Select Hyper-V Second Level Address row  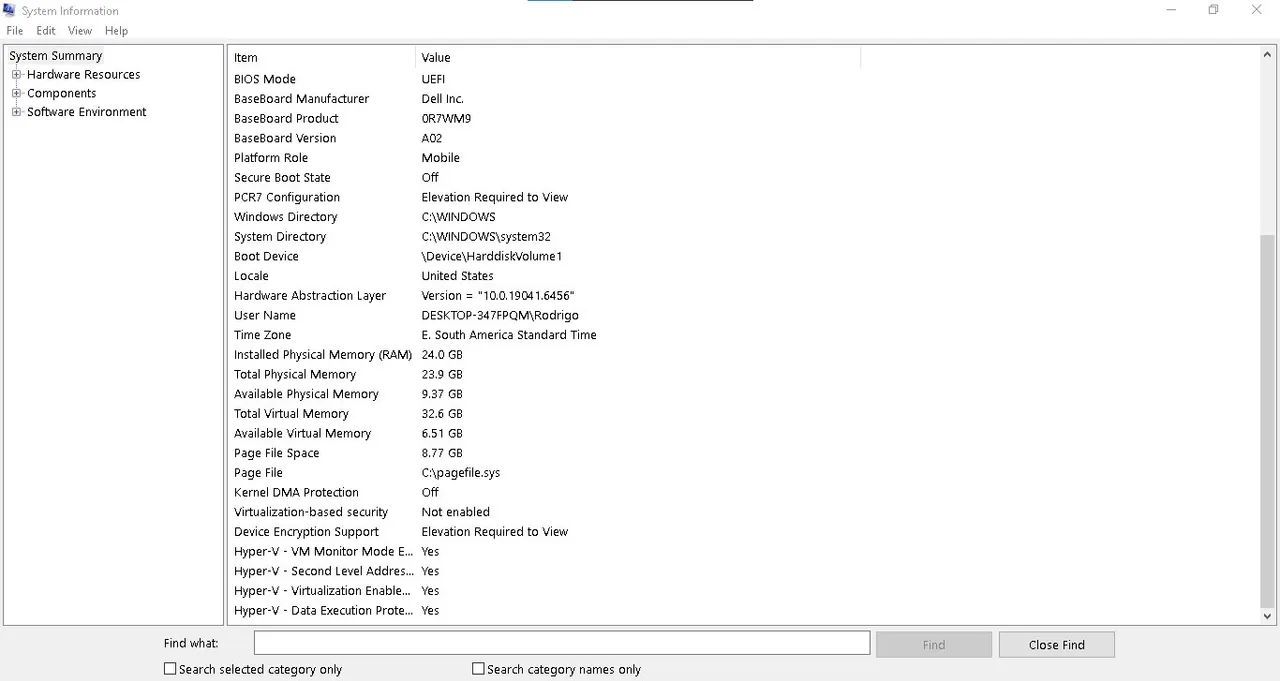pos(743,571)
